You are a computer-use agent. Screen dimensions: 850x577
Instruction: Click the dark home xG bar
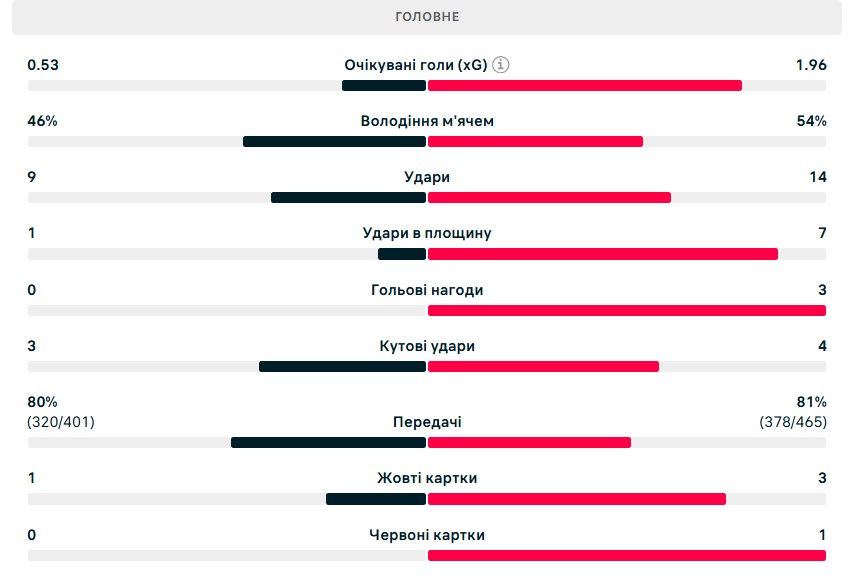[384, 85]
